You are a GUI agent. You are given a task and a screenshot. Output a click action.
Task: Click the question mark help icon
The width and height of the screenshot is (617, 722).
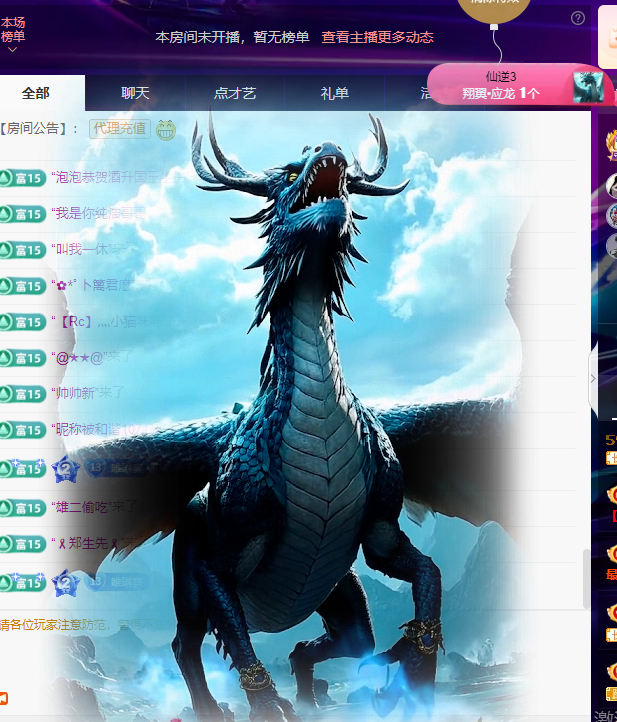(x=577, y=18)
